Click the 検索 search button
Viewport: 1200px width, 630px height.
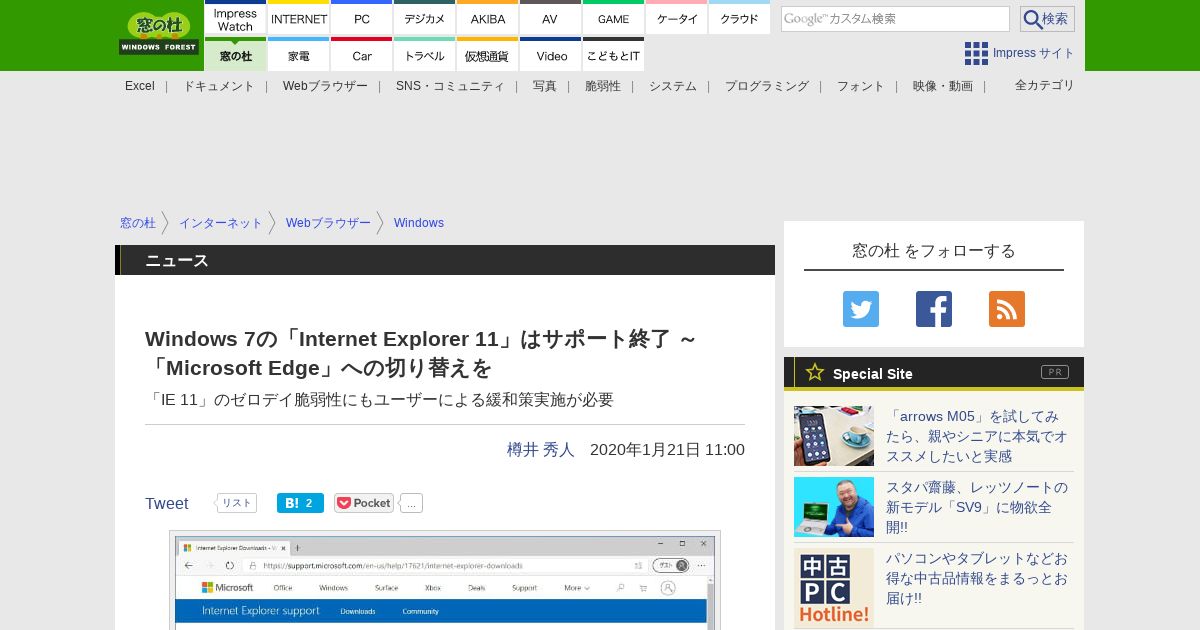point(1047,19)
